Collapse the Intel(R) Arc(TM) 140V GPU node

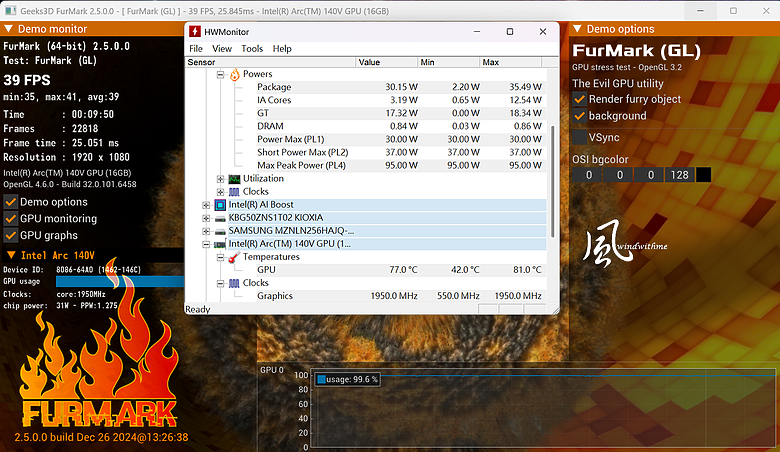tap(206, 244)
